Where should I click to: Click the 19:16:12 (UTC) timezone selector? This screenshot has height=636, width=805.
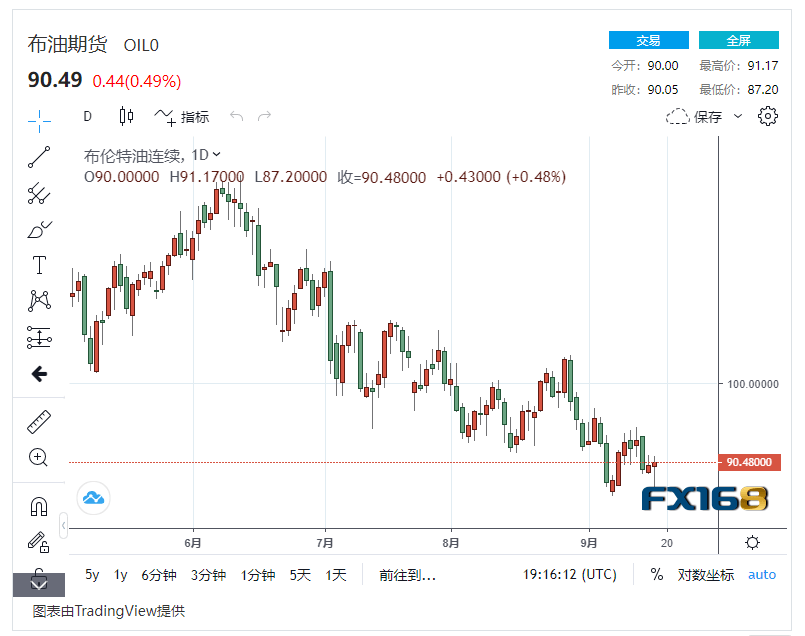[x=569, y=574]
